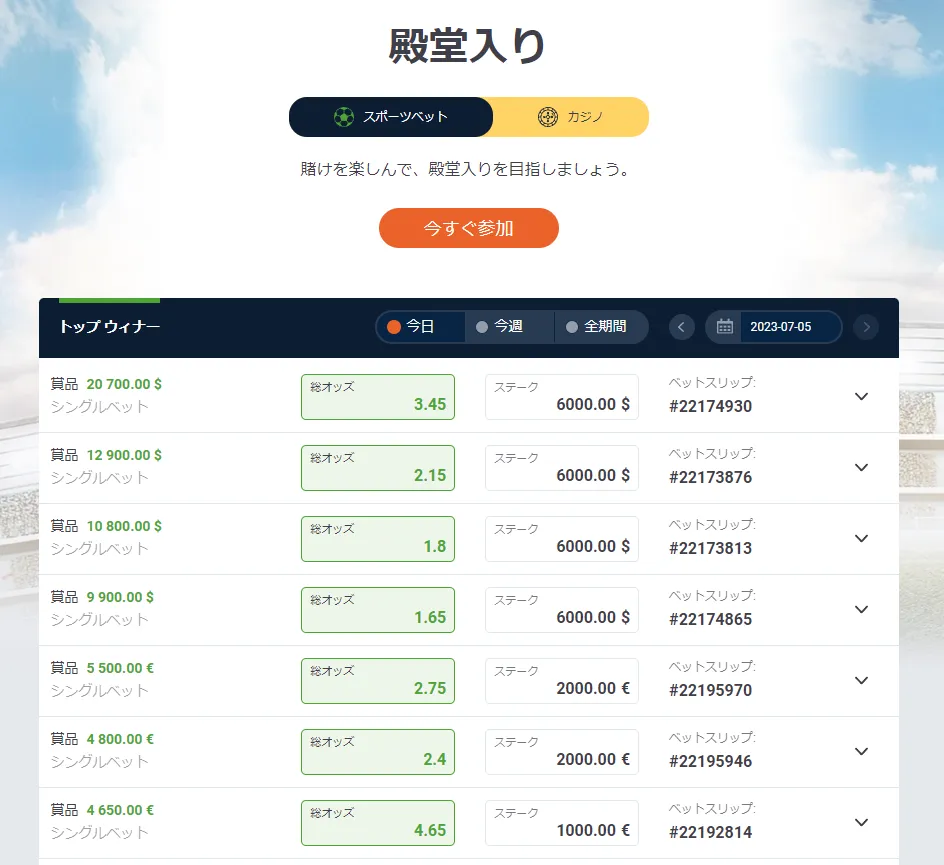
Task: Go to next date with right arrow
Action: coord(867,327)
